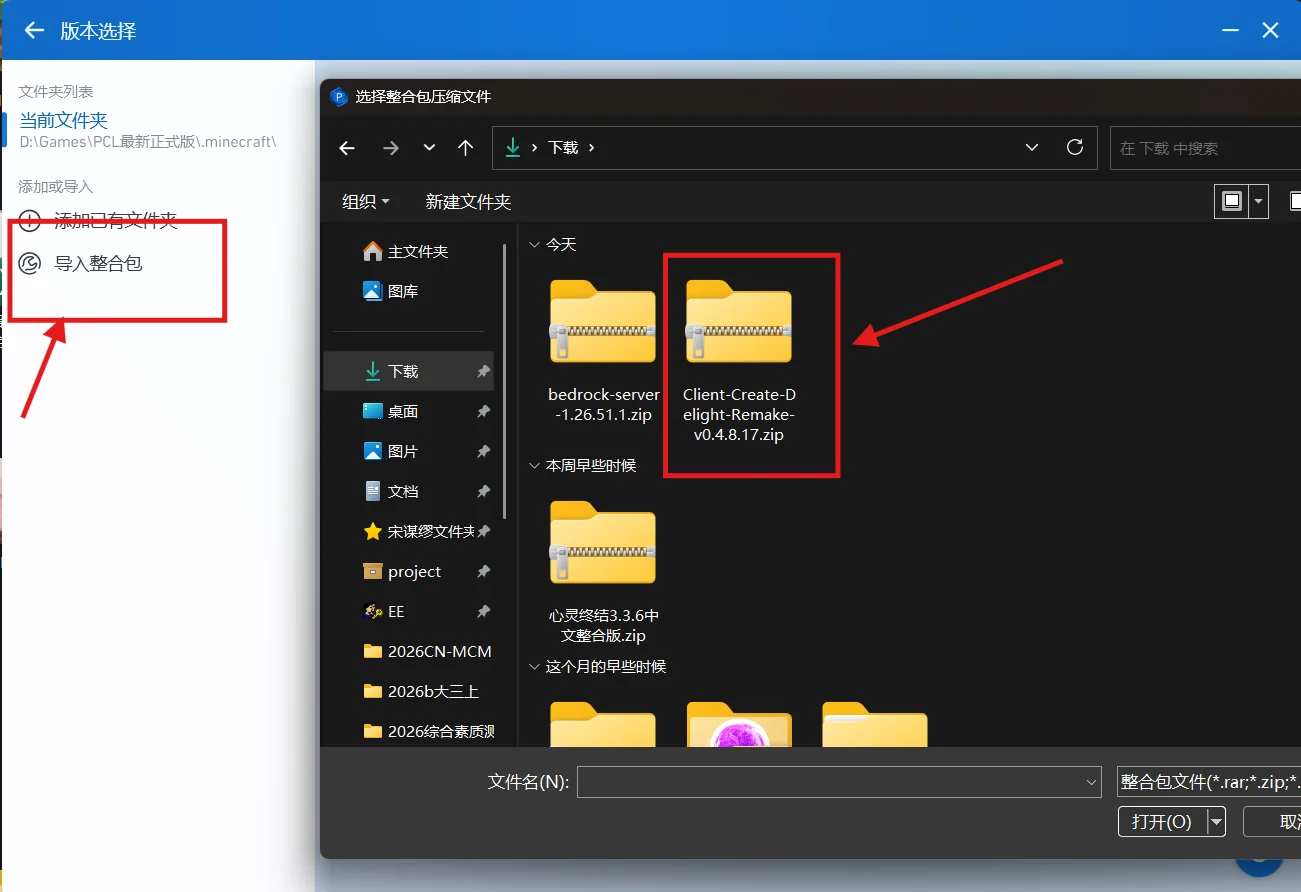This screenshot has width=1301, height=892.
Task: Click the file dialog back arrow
Action: pyautogui.click(x=347, y=148)
